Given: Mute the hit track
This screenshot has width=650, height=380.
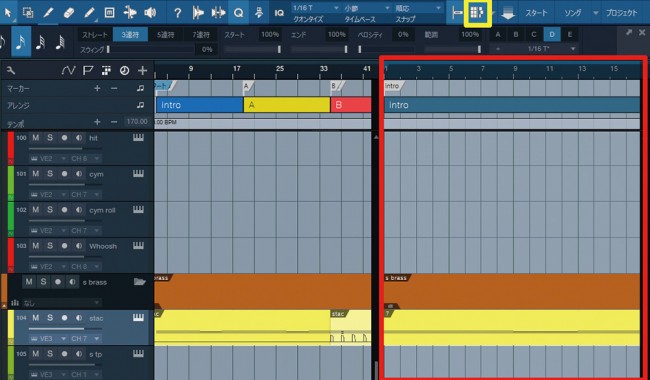Looking at the screenshot, I should coord(36,138).
